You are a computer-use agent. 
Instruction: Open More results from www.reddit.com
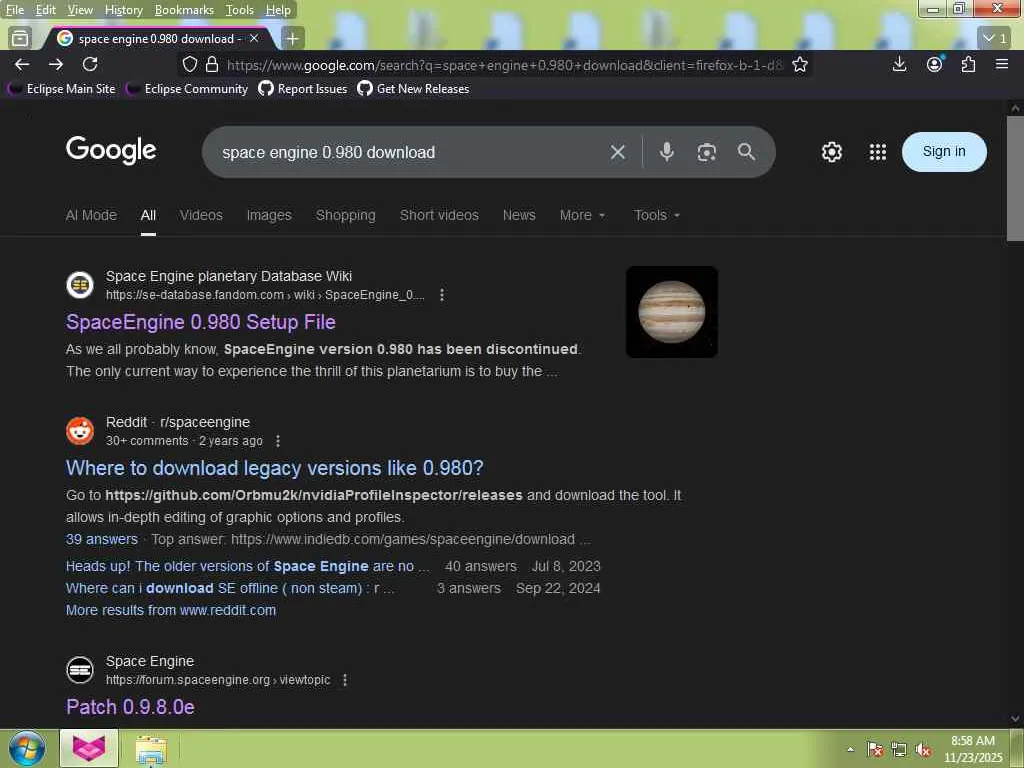(170, 610)
